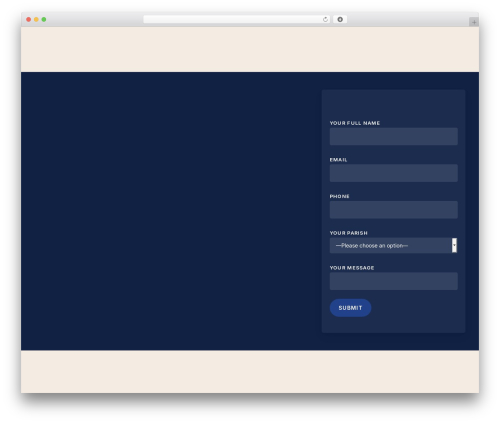Click the "Your Message" label text
Screen dimensions: 500x423
(352, 268)
